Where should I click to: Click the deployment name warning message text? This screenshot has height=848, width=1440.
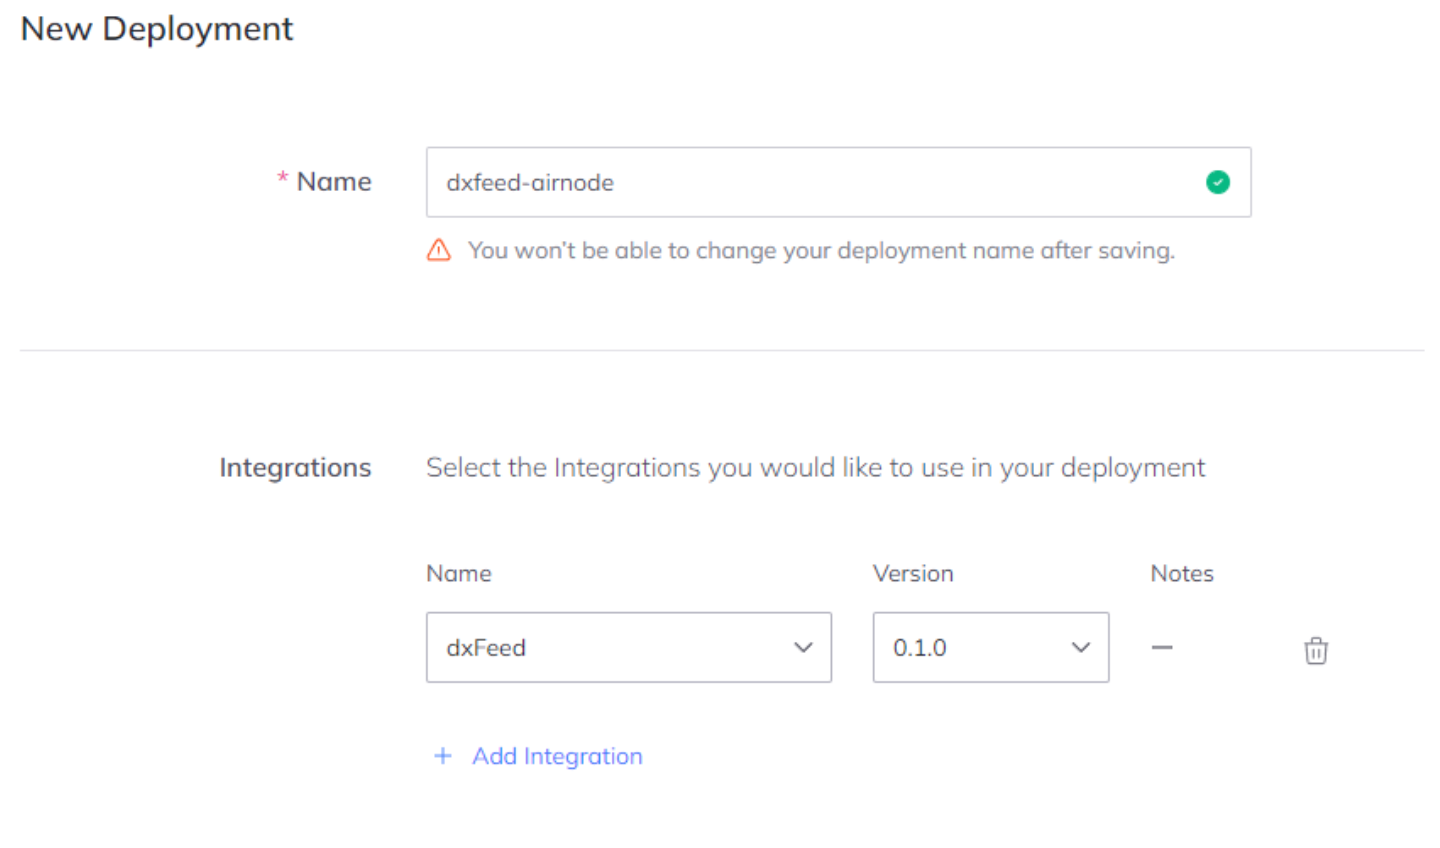821,250
